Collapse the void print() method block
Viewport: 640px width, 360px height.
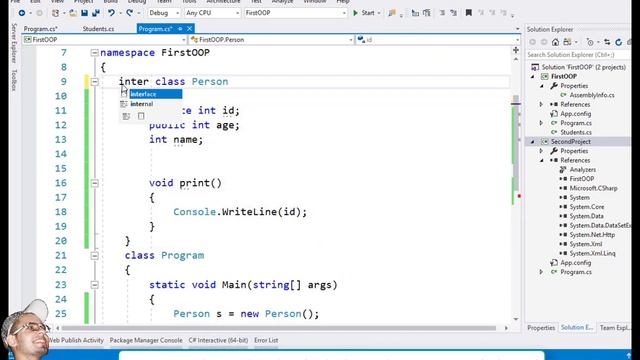pos(94,183)
